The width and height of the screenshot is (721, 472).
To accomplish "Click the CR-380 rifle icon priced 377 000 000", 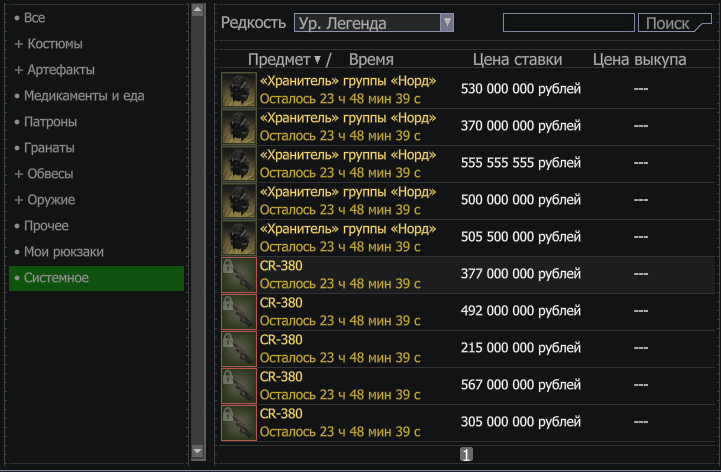I will [239, 275].
